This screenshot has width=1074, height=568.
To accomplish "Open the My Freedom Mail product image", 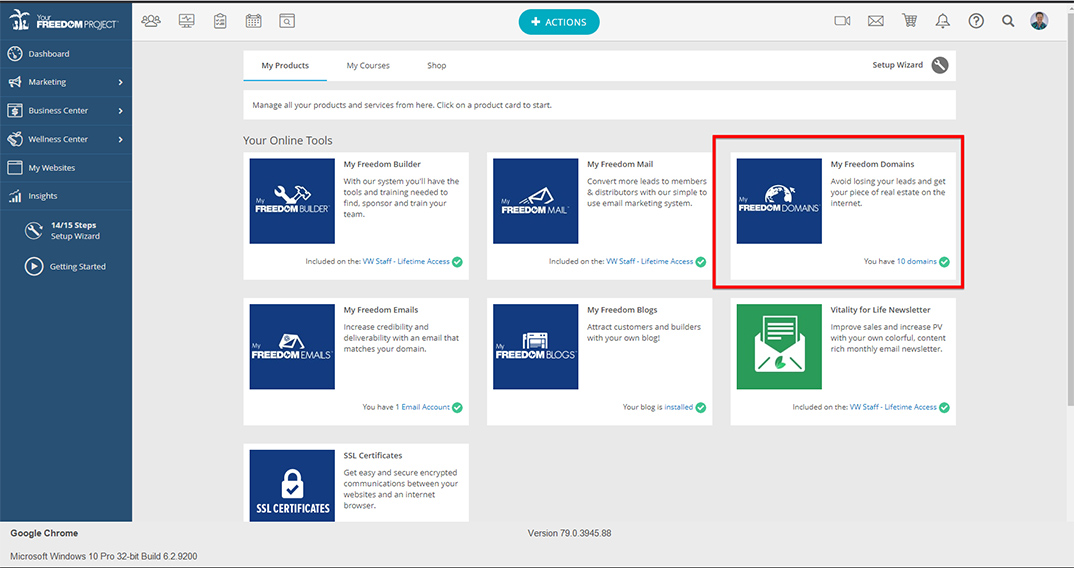I will click(x=536, y=201).
